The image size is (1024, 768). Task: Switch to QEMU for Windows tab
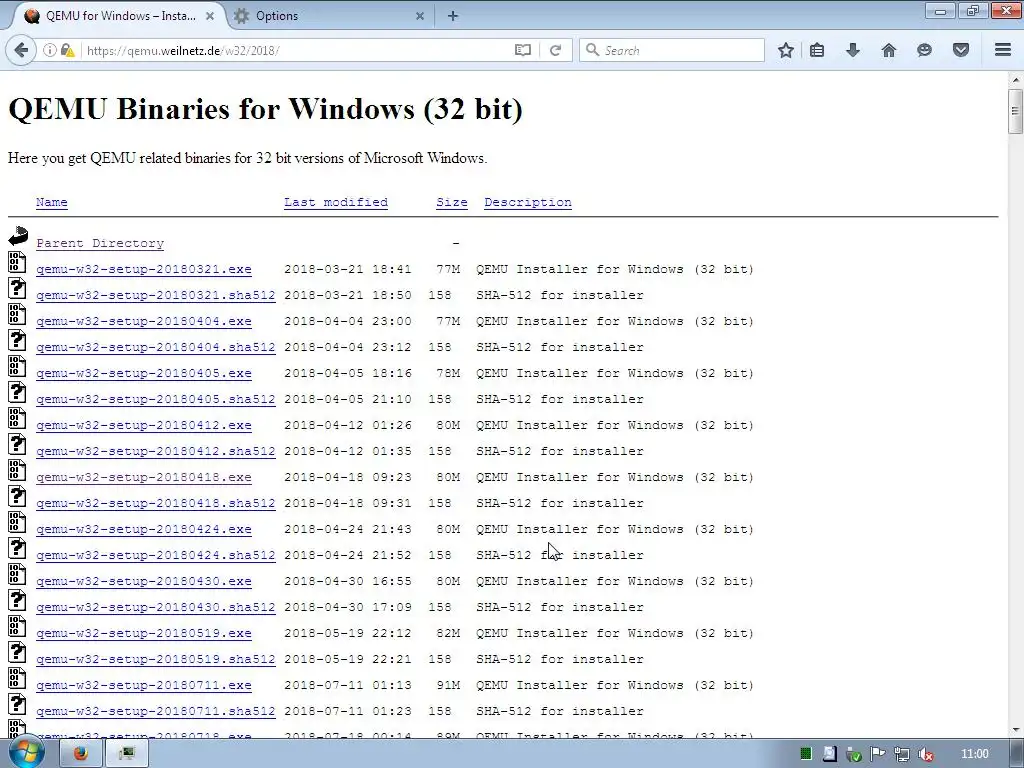pos(121,16)
